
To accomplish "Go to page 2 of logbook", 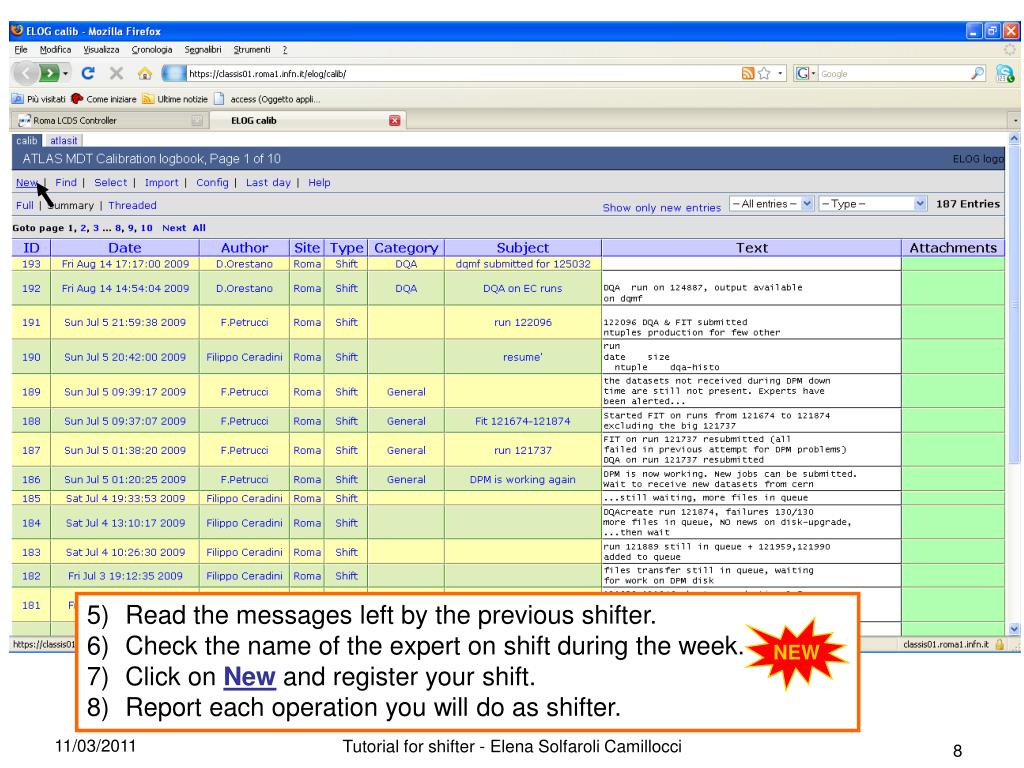I will tap(84, 228).
